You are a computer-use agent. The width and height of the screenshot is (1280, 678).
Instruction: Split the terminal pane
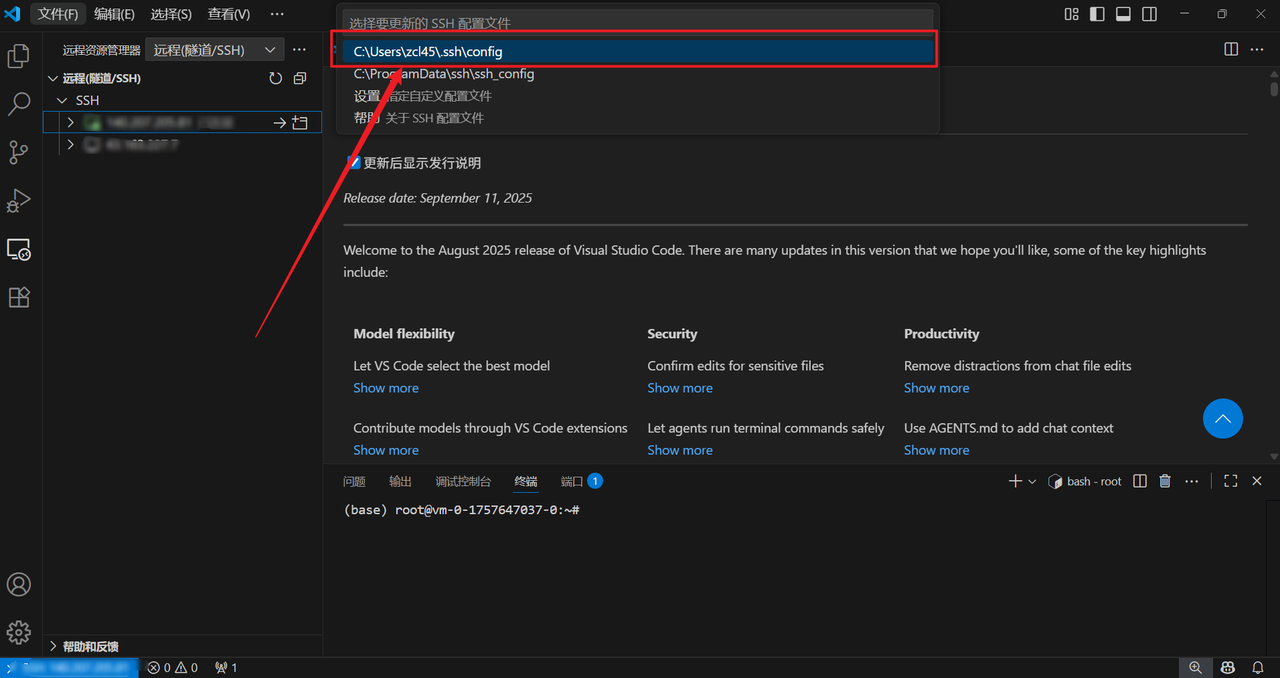[x=1140, y=481]
